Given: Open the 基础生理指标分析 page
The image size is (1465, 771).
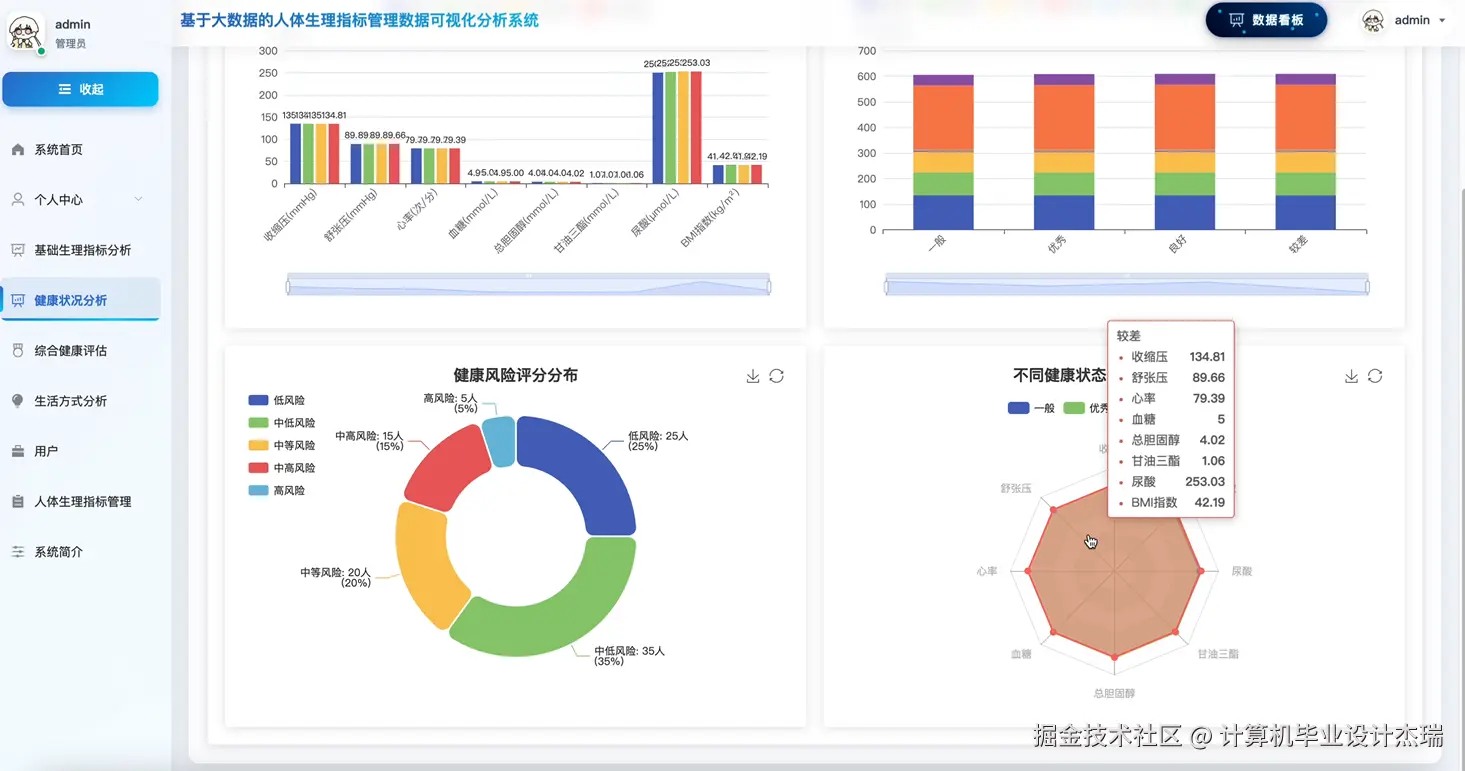Looking at the screenshot, I should pos(80,250).
